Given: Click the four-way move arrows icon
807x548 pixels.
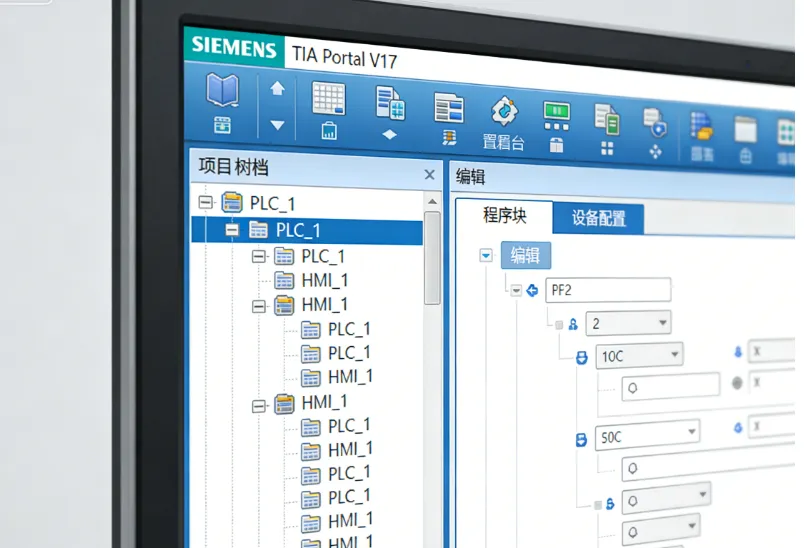Looking at the screenshot, I should pyautogui.click(x=655, y=152).
